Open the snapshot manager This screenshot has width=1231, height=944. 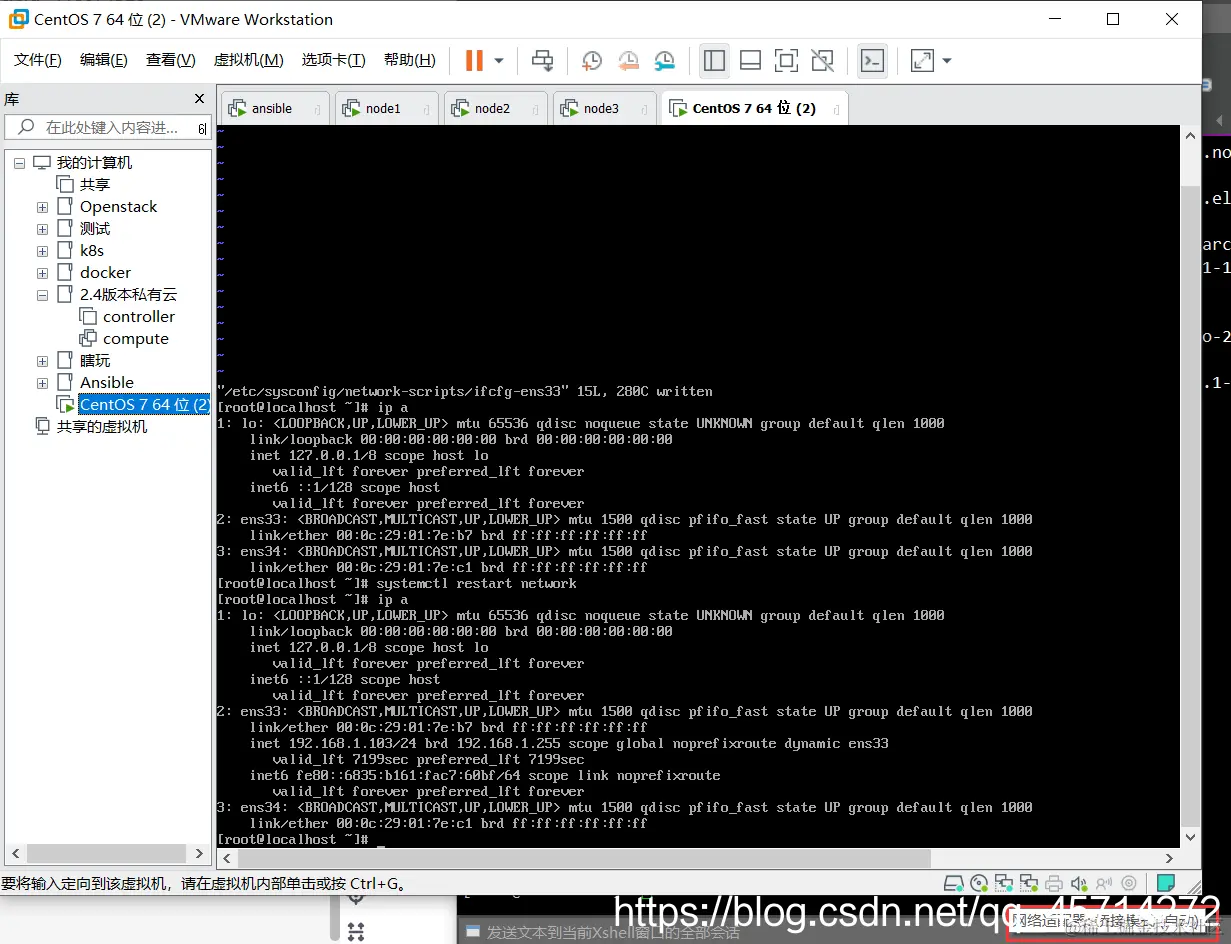[x=664, y=61]
